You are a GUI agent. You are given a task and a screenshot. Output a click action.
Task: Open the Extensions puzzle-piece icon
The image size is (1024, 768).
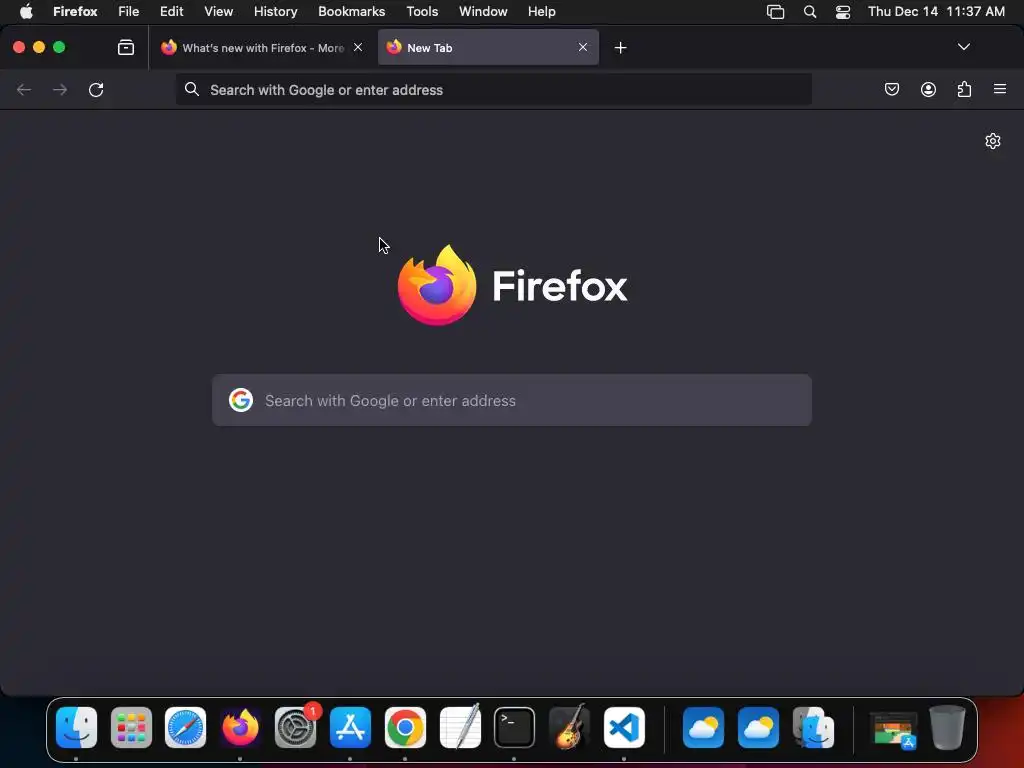964,89
